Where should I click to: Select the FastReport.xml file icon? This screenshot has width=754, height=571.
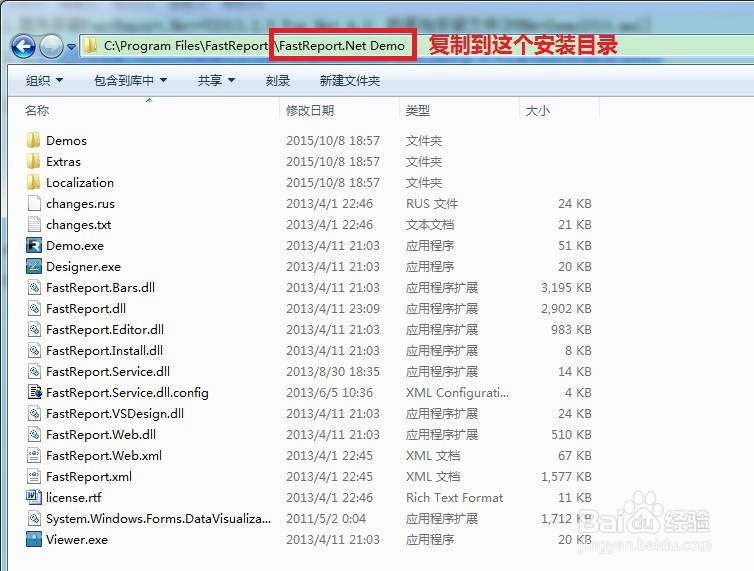(34, 477)
